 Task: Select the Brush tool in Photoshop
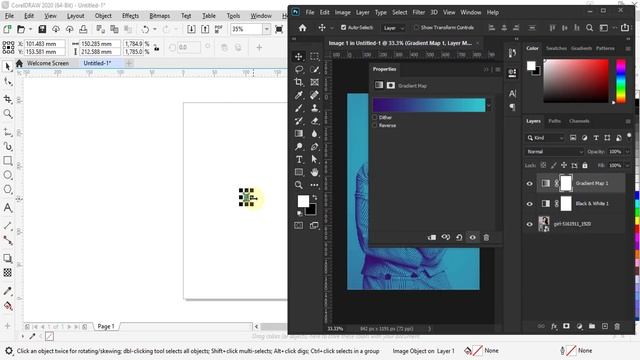tap(299, 108)
